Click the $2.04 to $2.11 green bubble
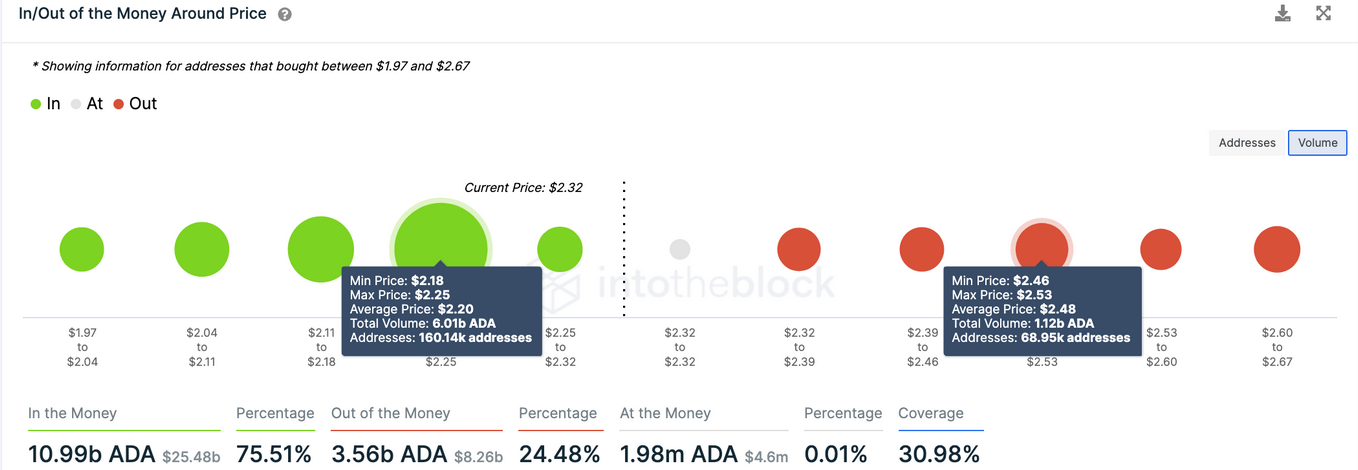The image size is (1358, 470). coord(202,250)
